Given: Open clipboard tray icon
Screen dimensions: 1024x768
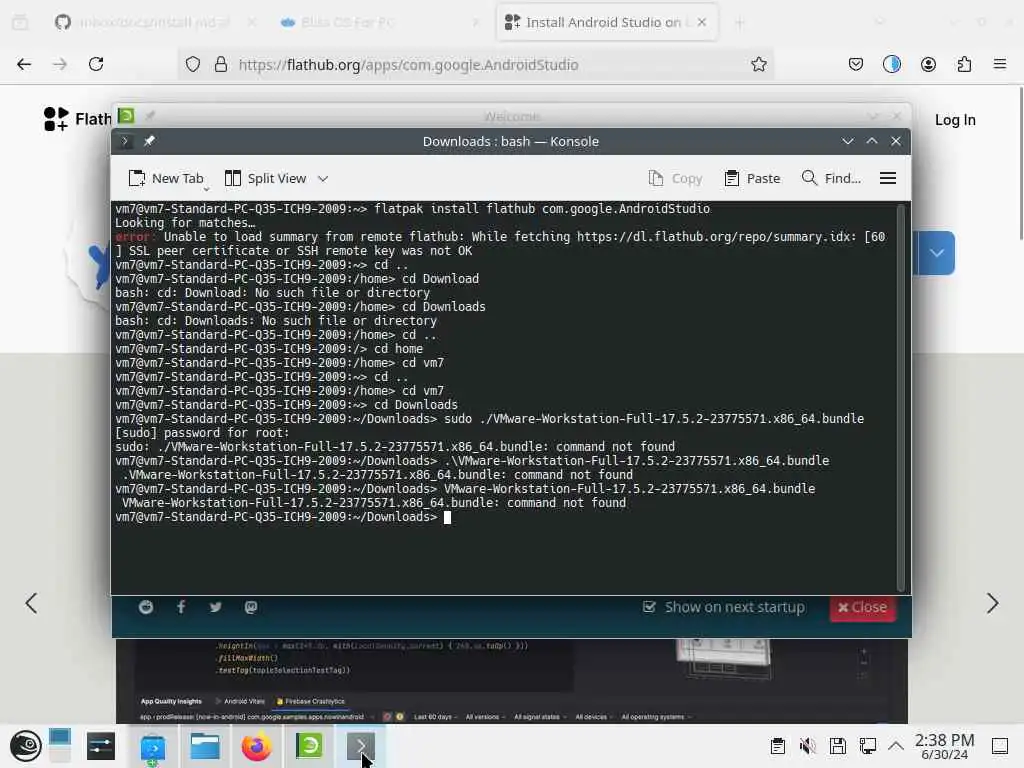Looking at the screenshot, I should click(x=777, y=746).
